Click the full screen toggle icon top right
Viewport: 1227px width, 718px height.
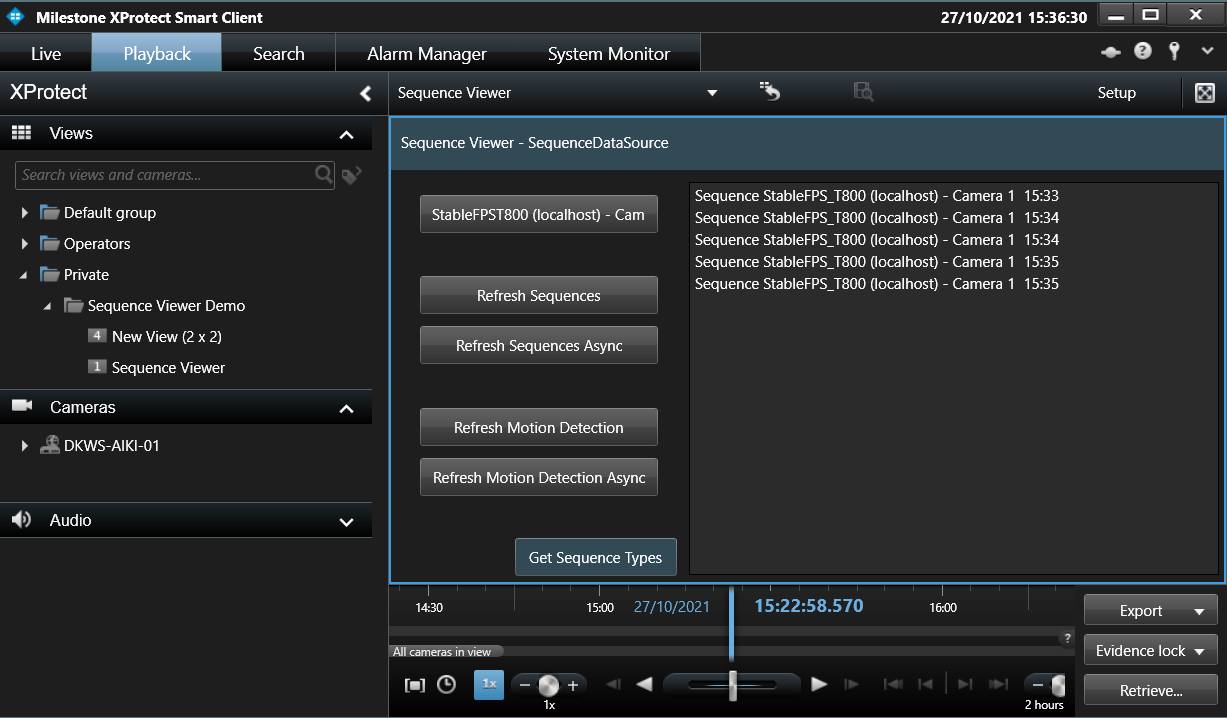(1204, 91)
